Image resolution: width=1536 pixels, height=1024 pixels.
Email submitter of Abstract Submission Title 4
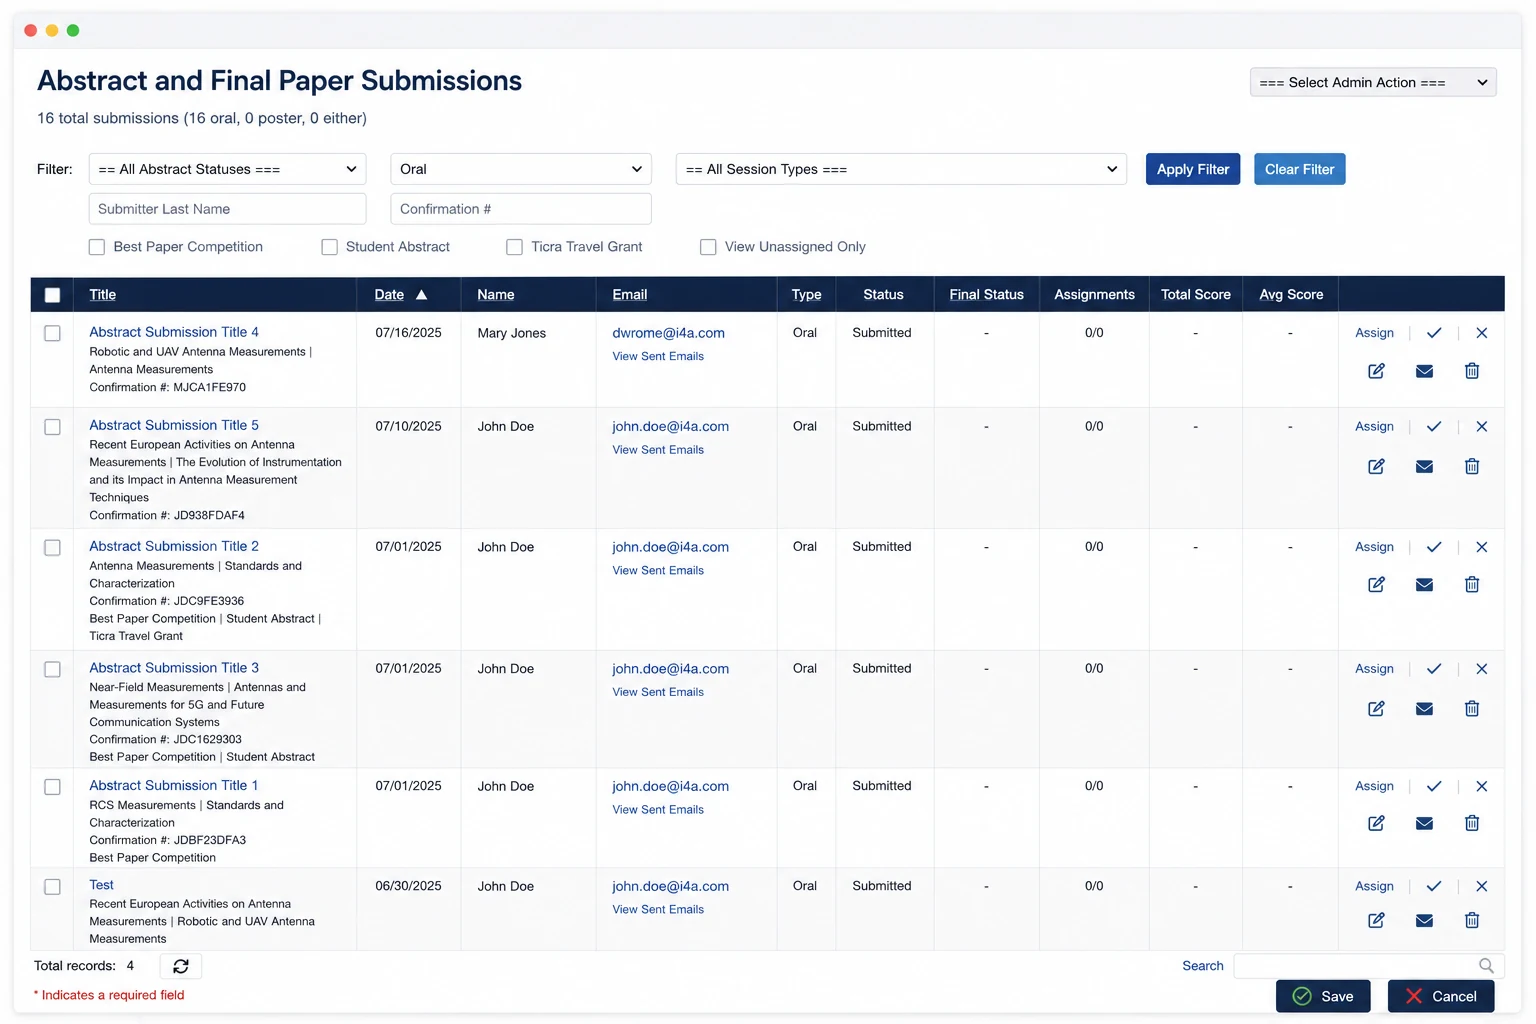1424,371
